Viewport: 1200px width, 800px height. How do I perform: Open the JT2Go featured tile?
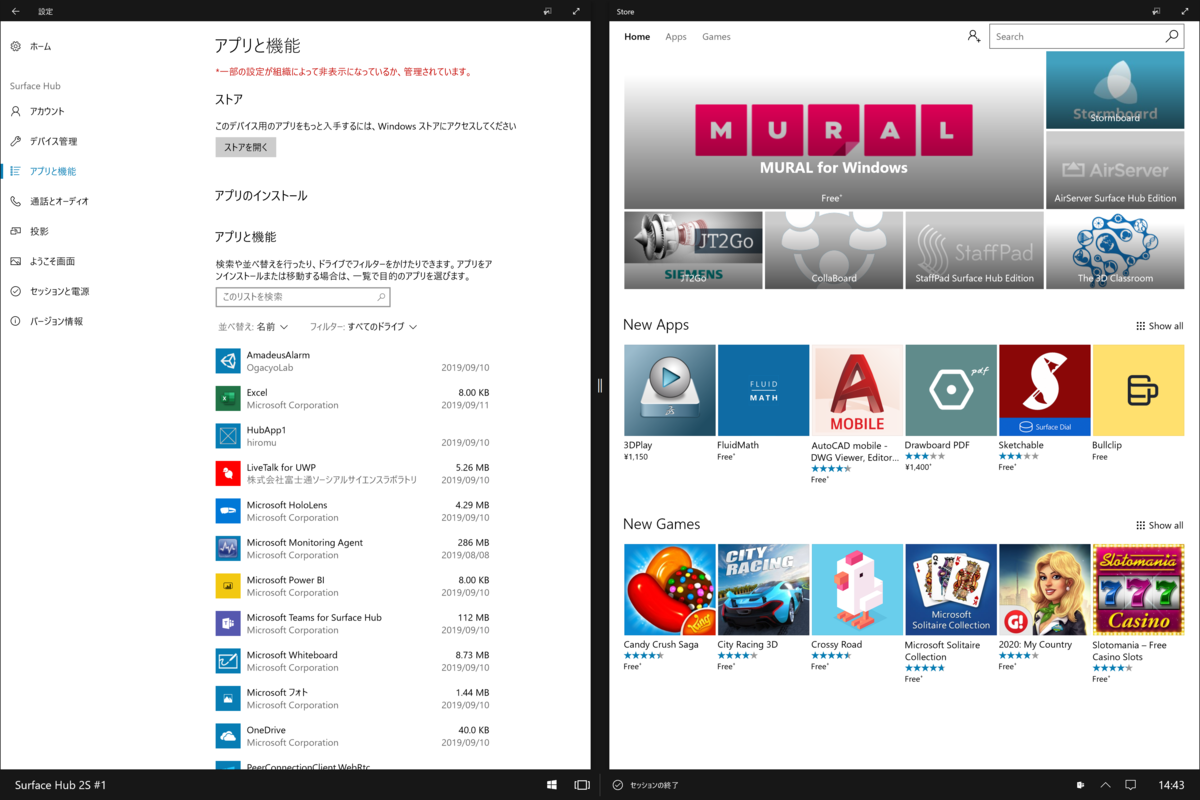(693, 250)
